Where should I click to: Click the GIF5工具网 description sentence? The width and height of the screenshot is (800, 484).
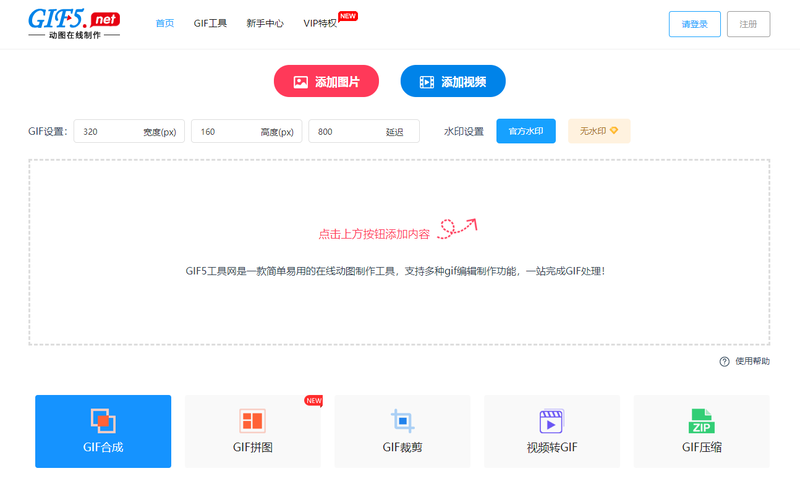pyautogui.click(x=395, y=271)
